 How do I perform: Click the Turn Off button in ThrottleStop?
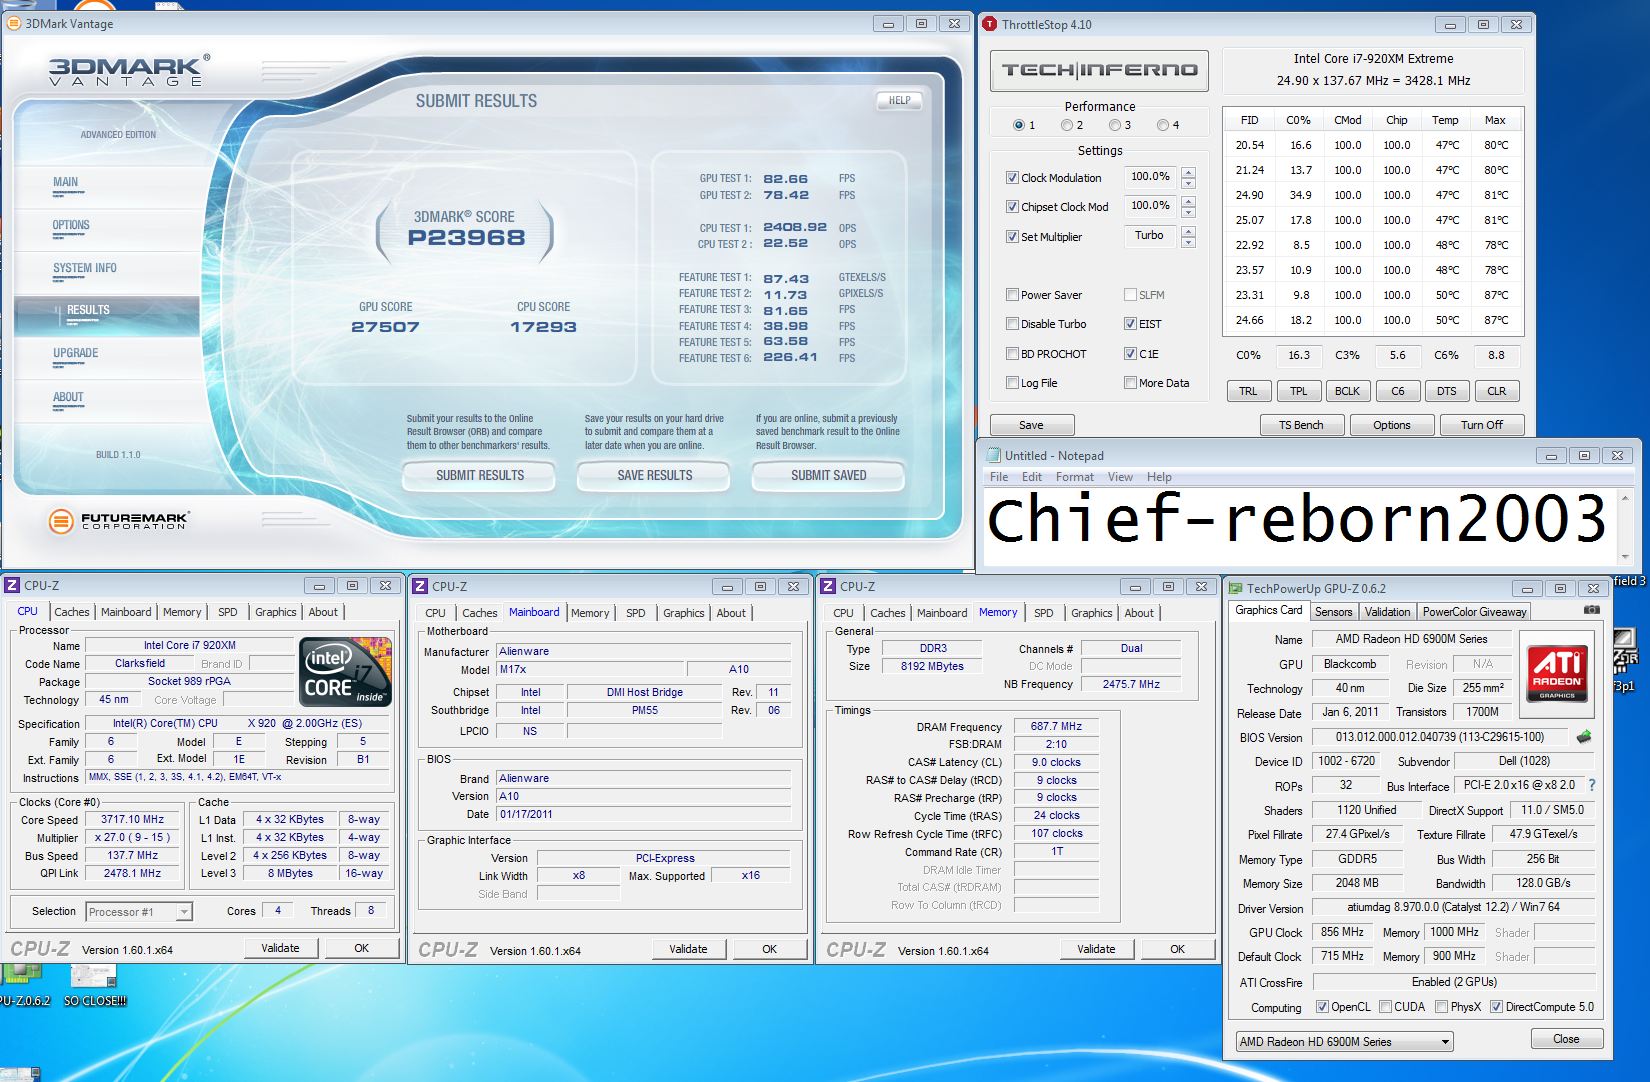coord(1481,425)
